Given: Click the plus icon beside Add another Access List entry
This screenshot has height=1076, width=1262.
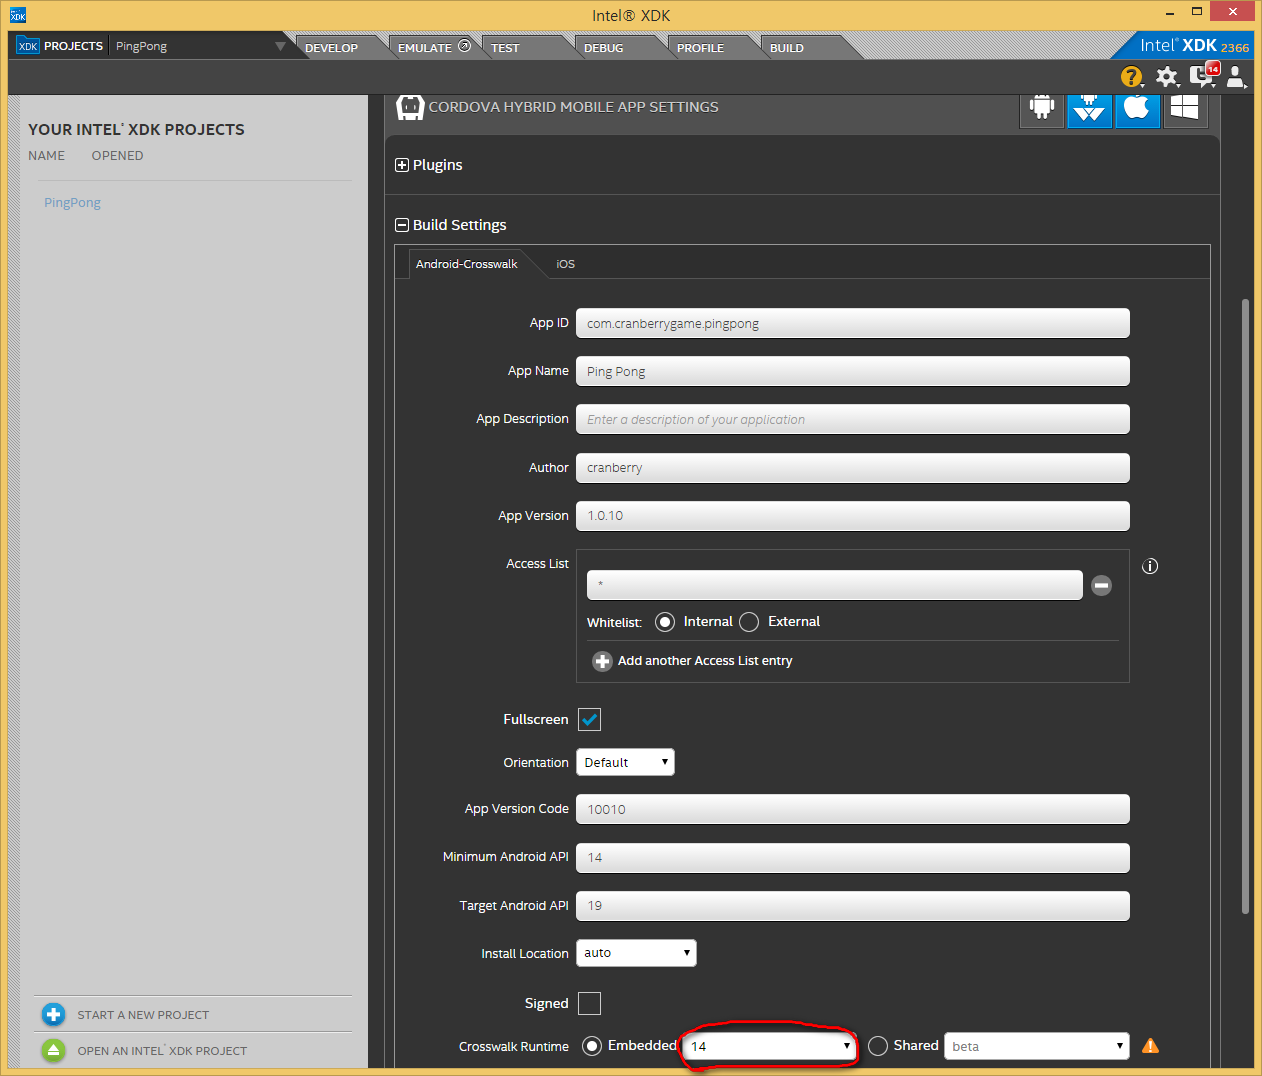Looking at the screenshot, I should coord(602,661).
